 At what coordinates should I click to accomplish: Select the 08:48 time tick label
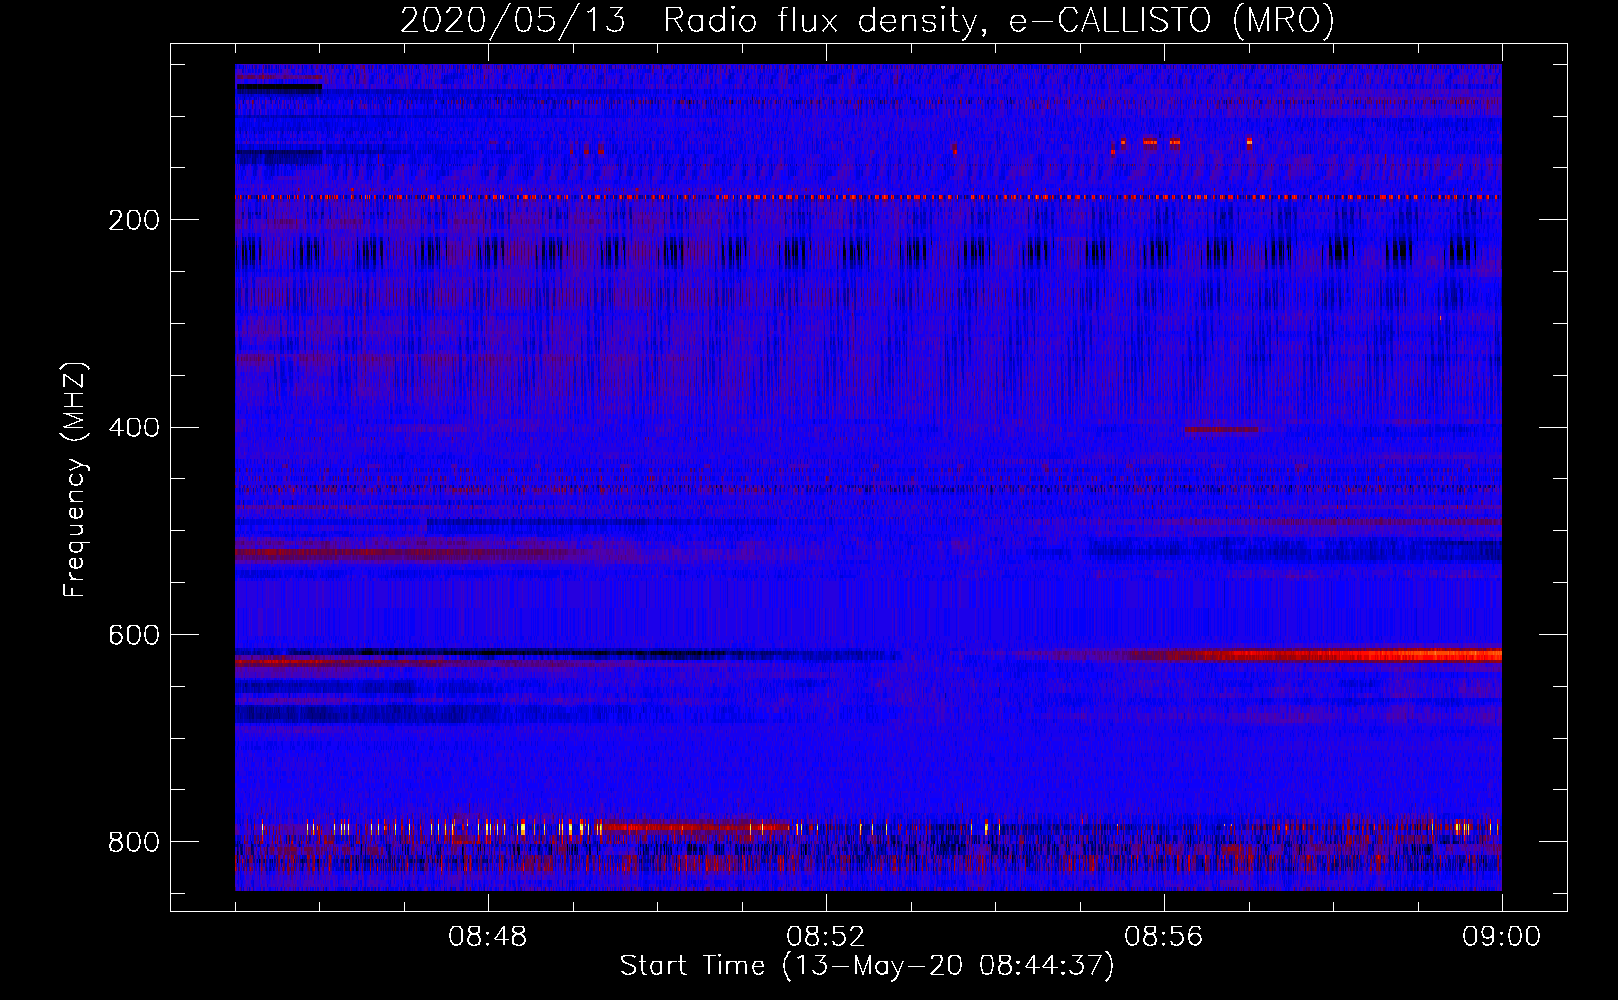click(x=488, y=937)
